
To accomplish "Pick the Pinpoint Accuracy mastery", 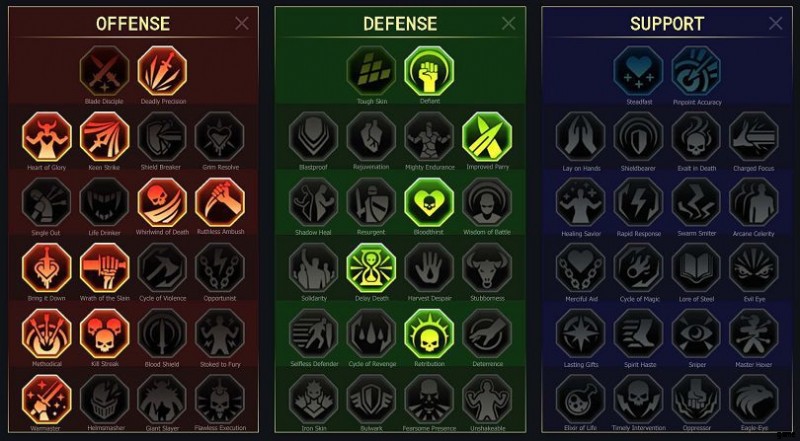I will tap(696, 71).
